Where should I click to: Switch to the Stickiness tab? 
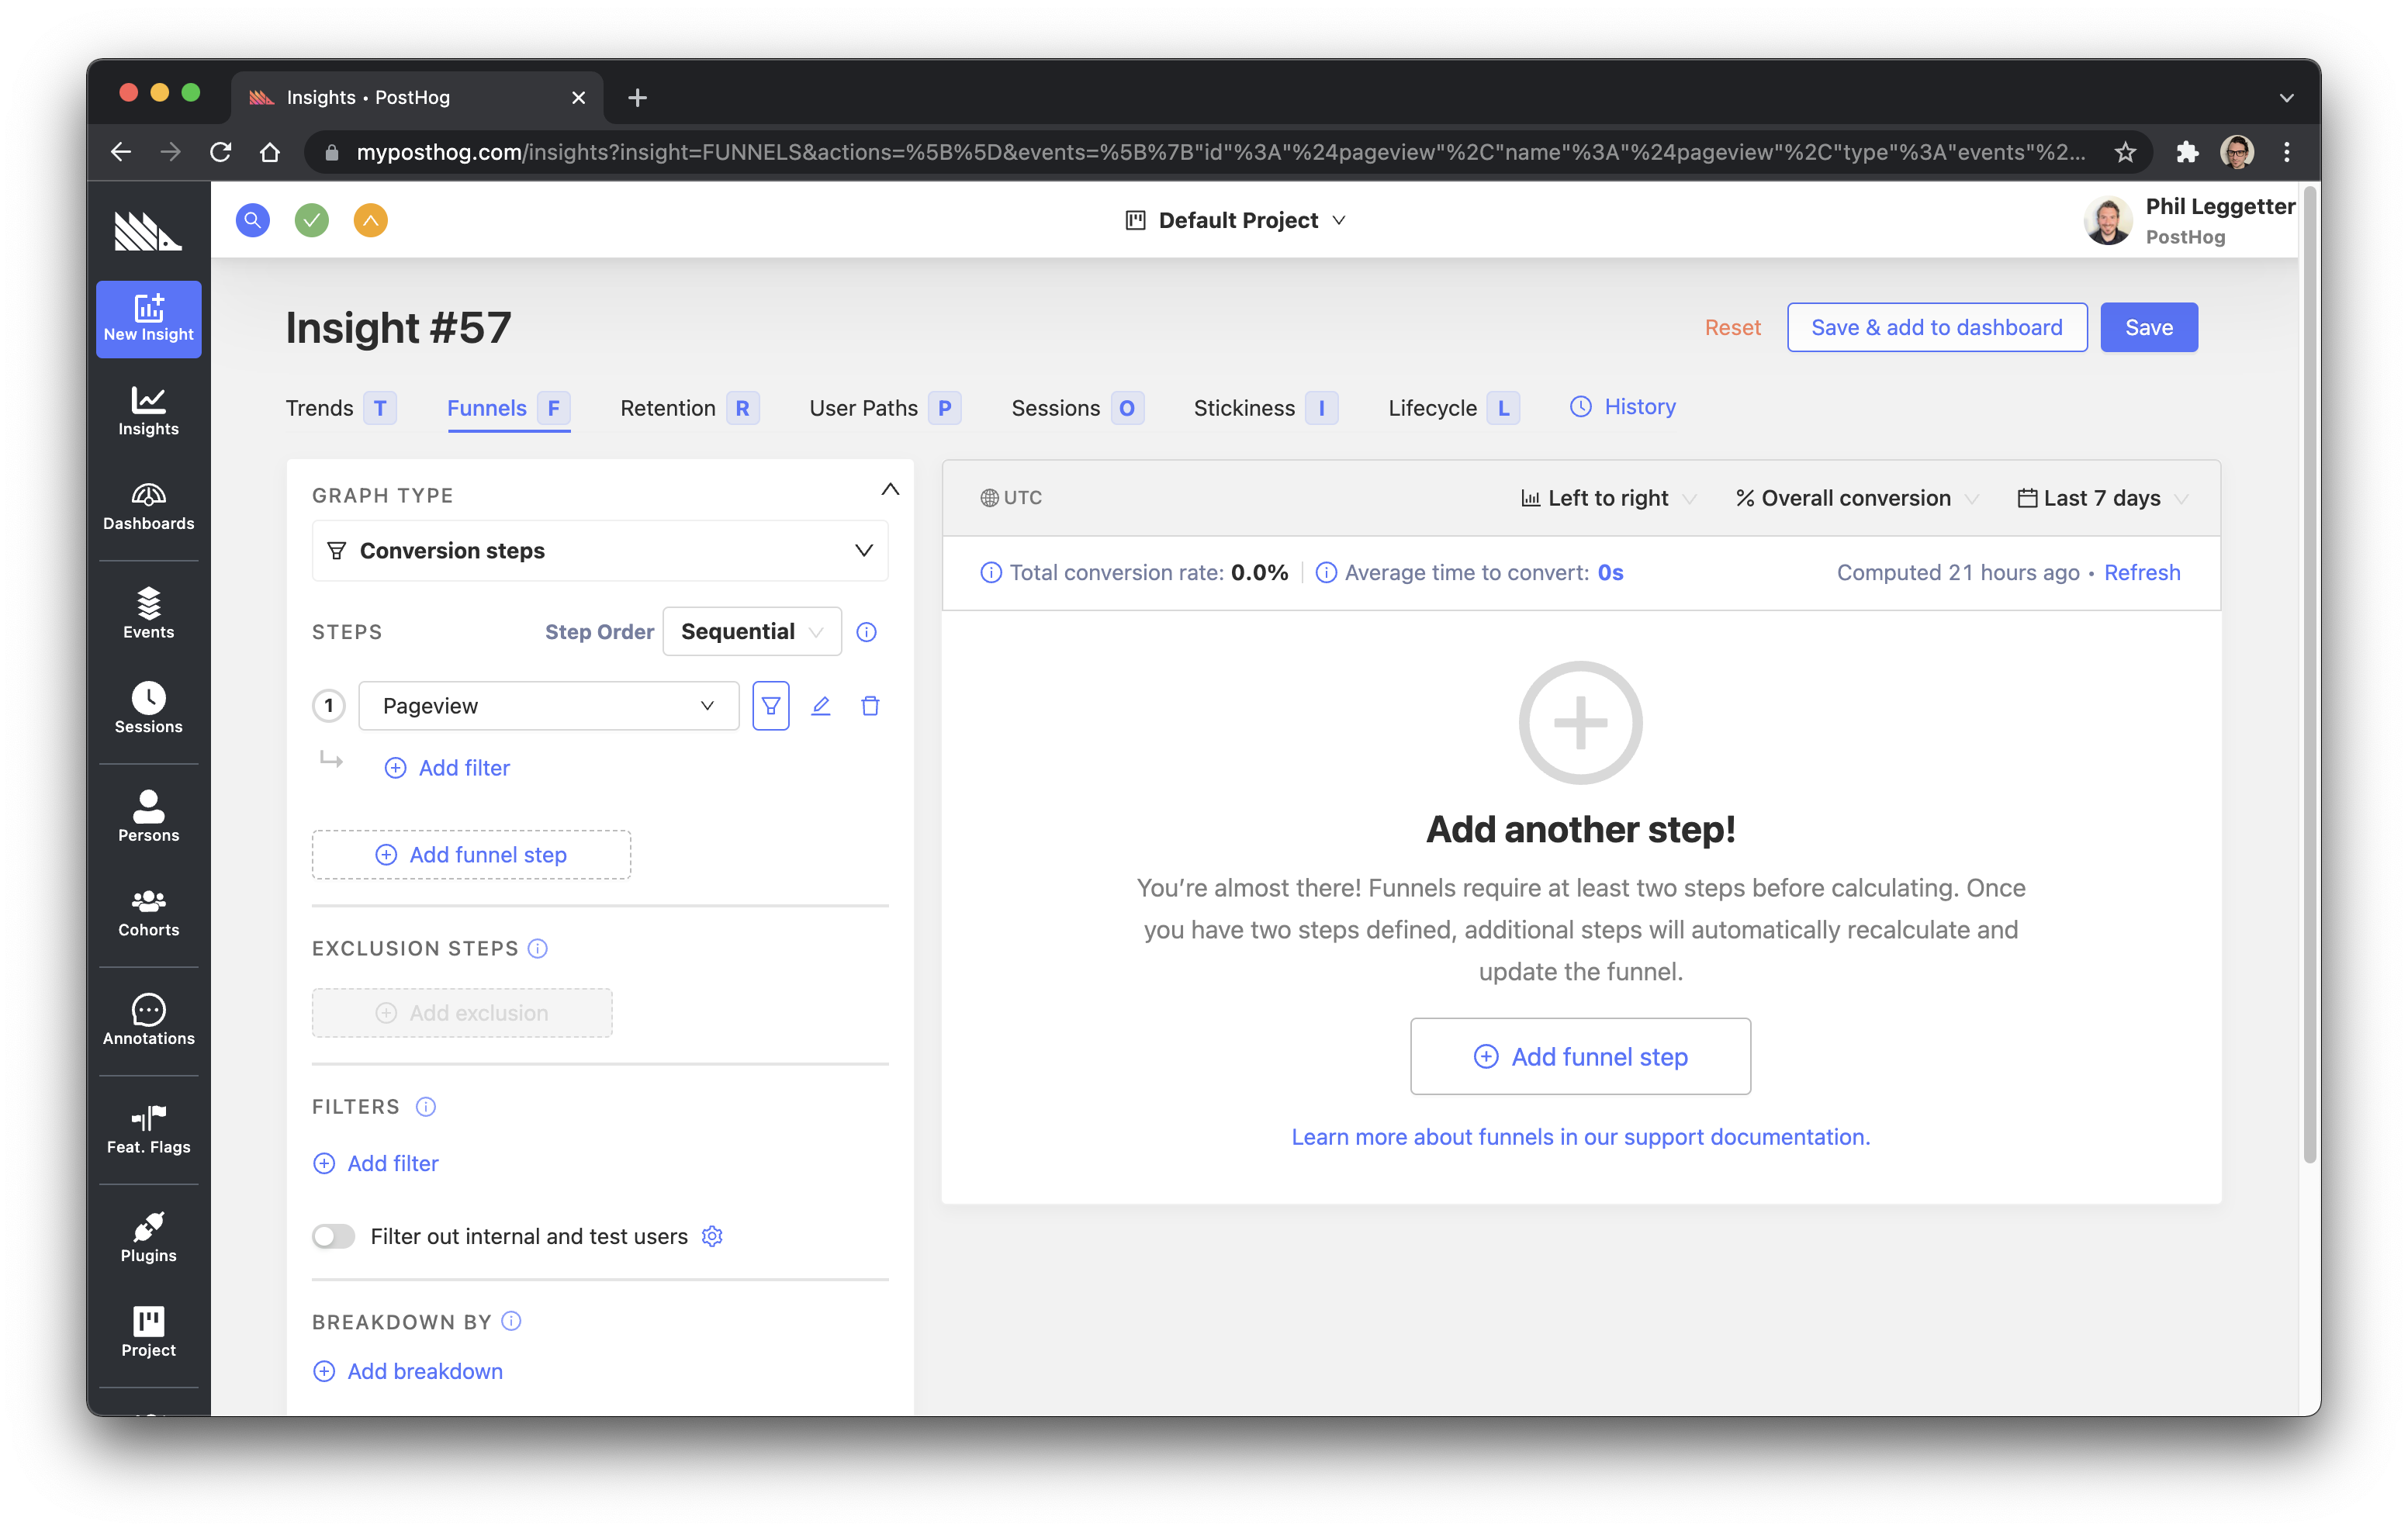(x=1265, y=408)
